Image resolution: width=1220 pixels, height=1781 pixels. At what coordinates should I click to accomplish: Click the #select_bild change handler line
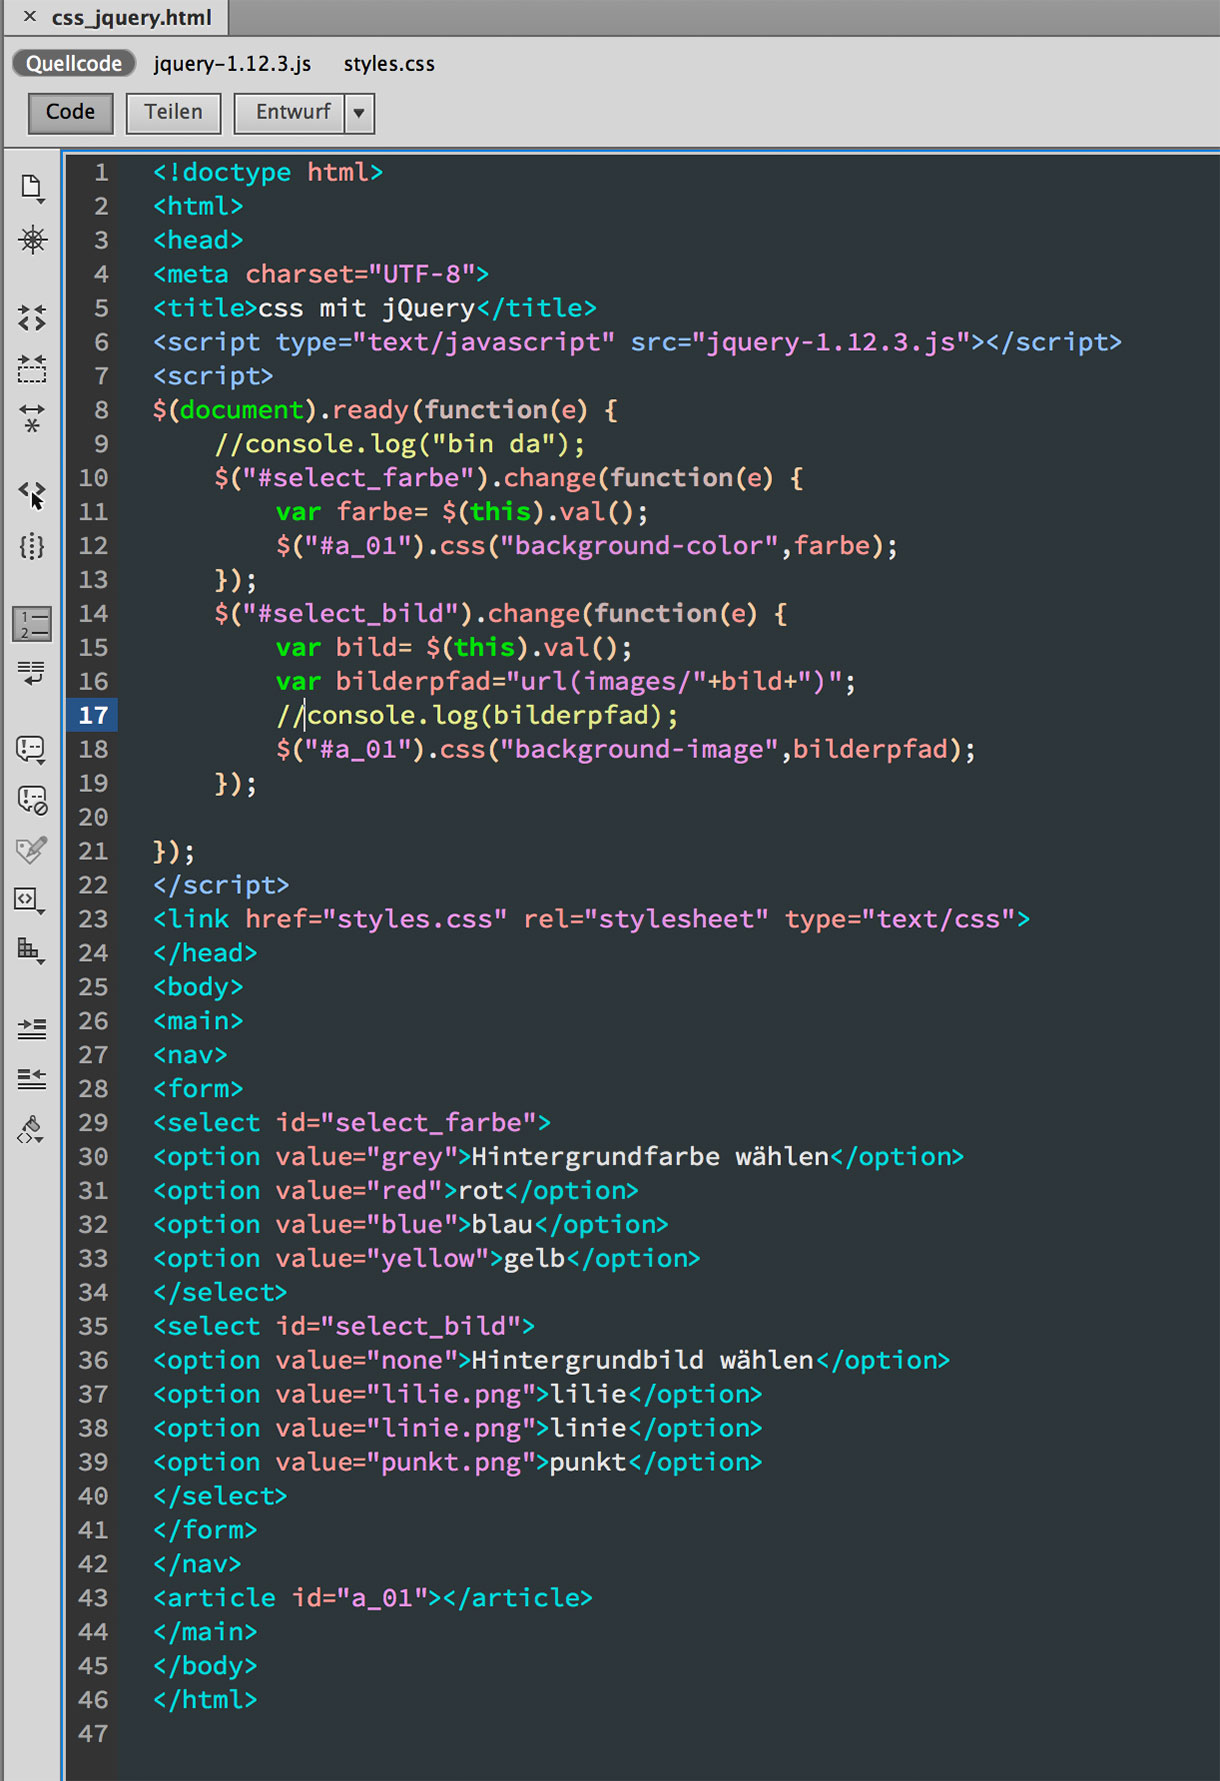[x=501, y=614]
